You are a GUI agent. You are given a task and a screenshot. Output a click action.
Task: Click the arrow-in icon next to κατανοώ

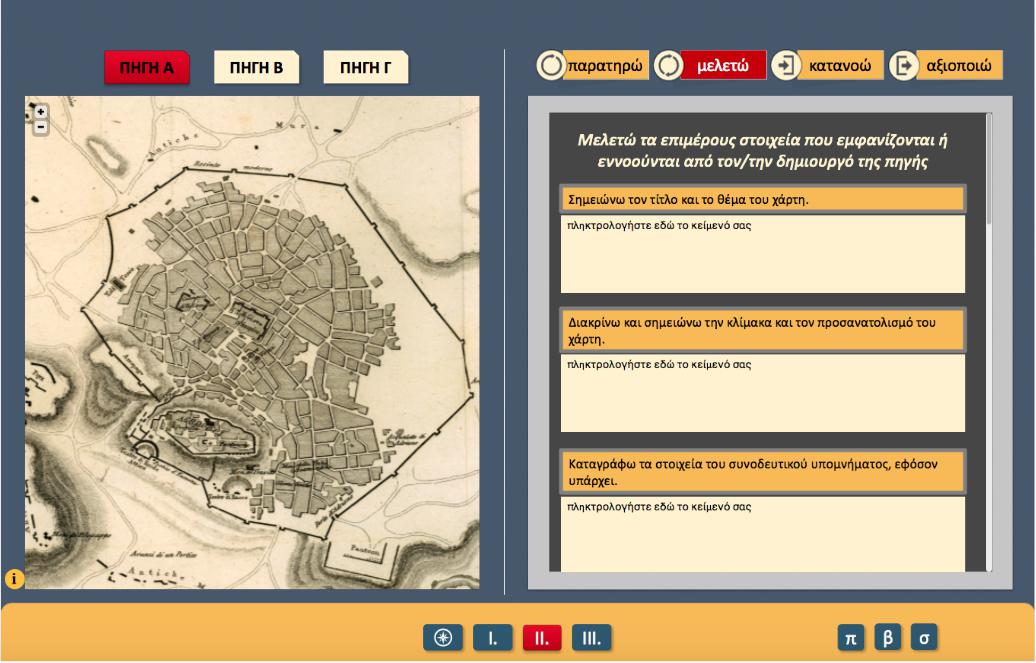pyautogui.click(x=786, y=65)
